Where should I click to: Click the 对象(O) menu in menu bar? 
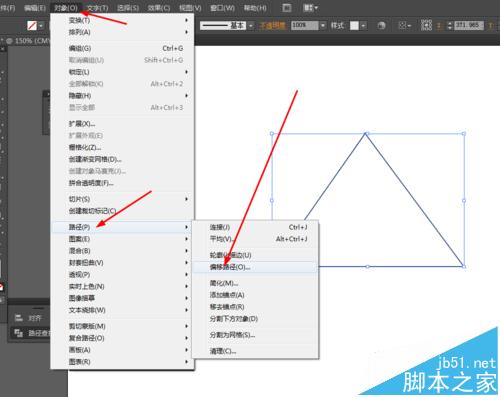tap(66, 8)
